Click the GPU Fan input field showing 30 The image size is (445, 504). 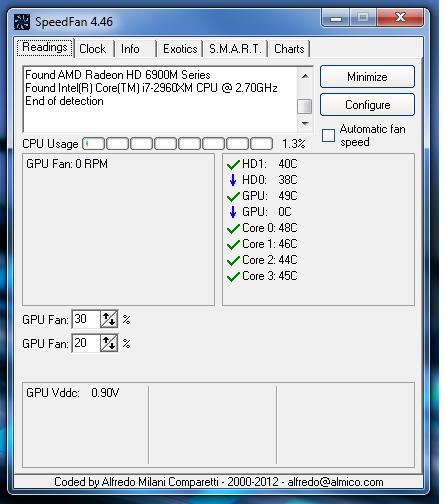[86, 319]
